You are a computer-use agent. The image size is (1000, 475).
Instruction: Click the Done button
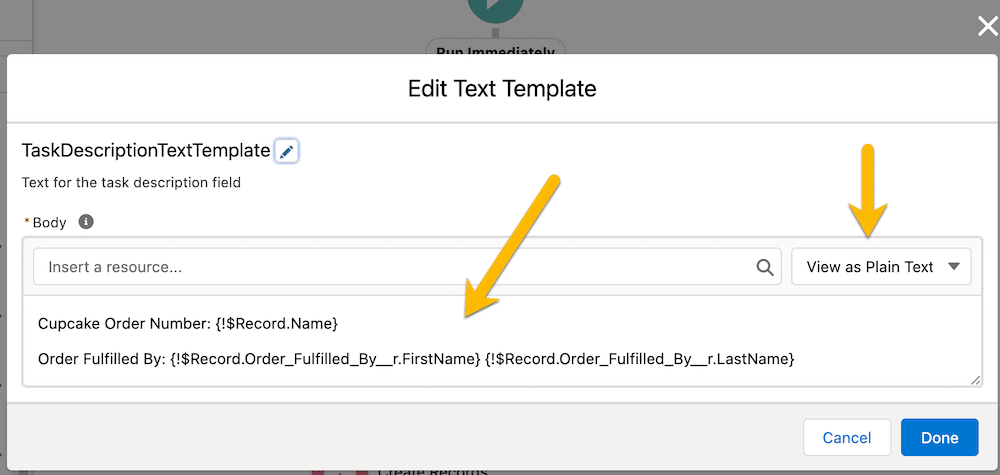[x=939, y=437]
